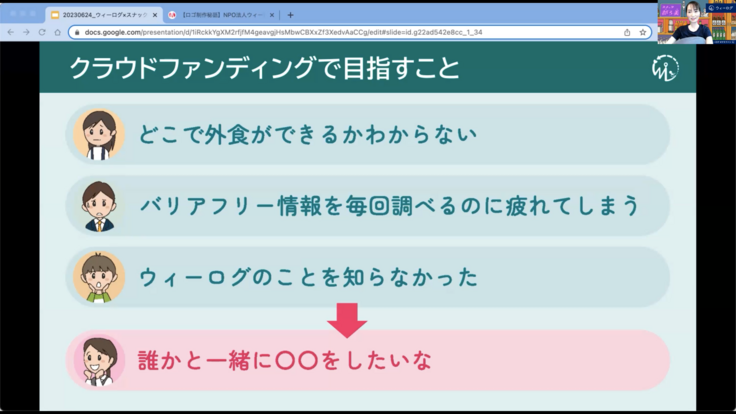
Task: Close the 【ロゴ制作秘話】NPO法人 tab
Action: pyautogui.click(x=272, y=15)
